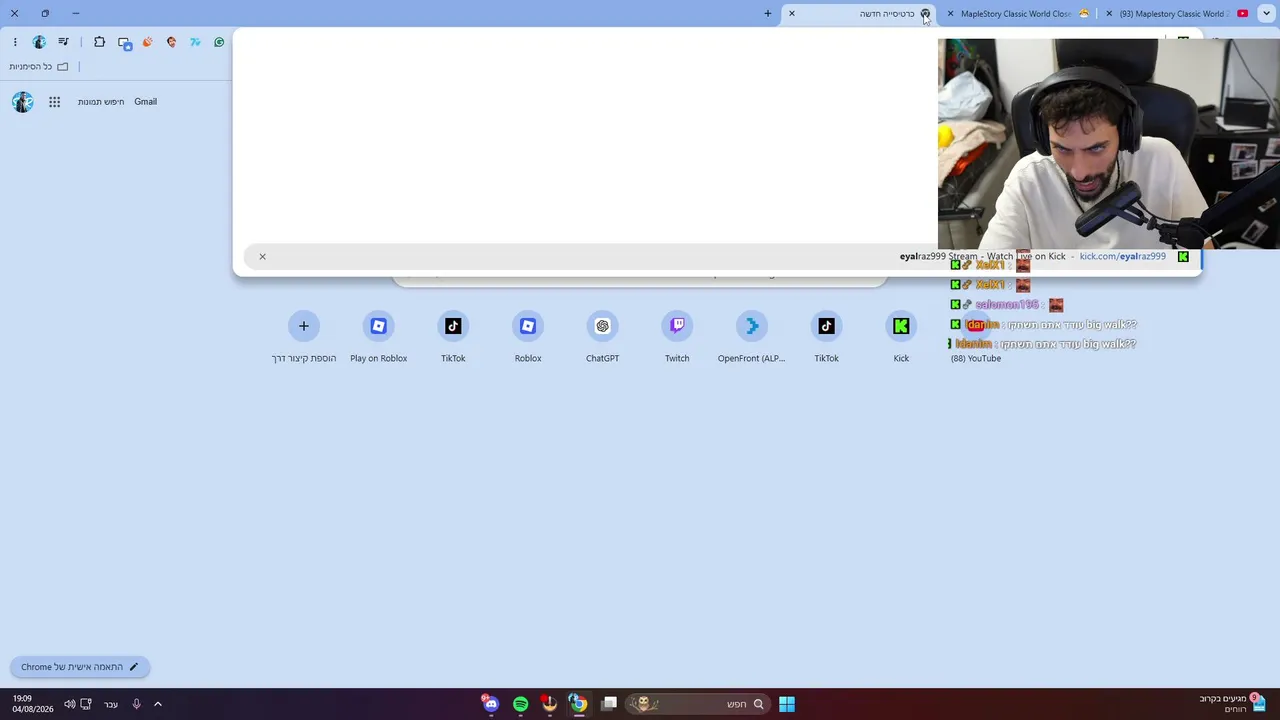Open the tab search dropdown arrow
Image resolution: width=1280 pixels, height=720 pixels.
pyautogui.click(x=1268, y=13)
